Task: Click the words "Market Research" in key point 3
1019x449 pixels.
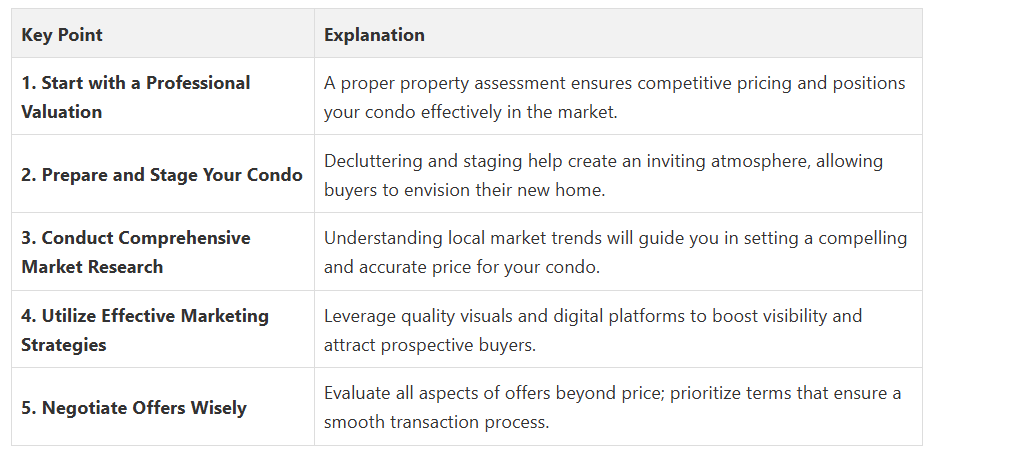Action: [x=92, y=267]
